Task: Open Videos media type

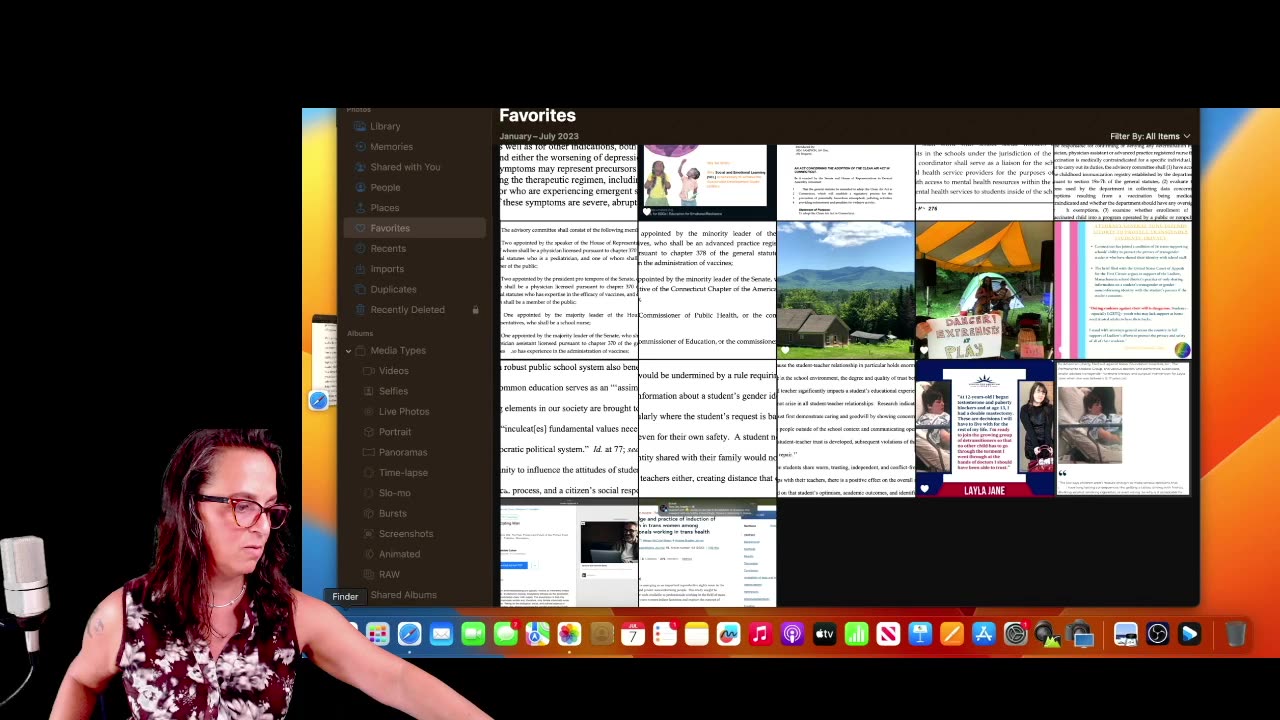Action: click(x=393, y=370)
